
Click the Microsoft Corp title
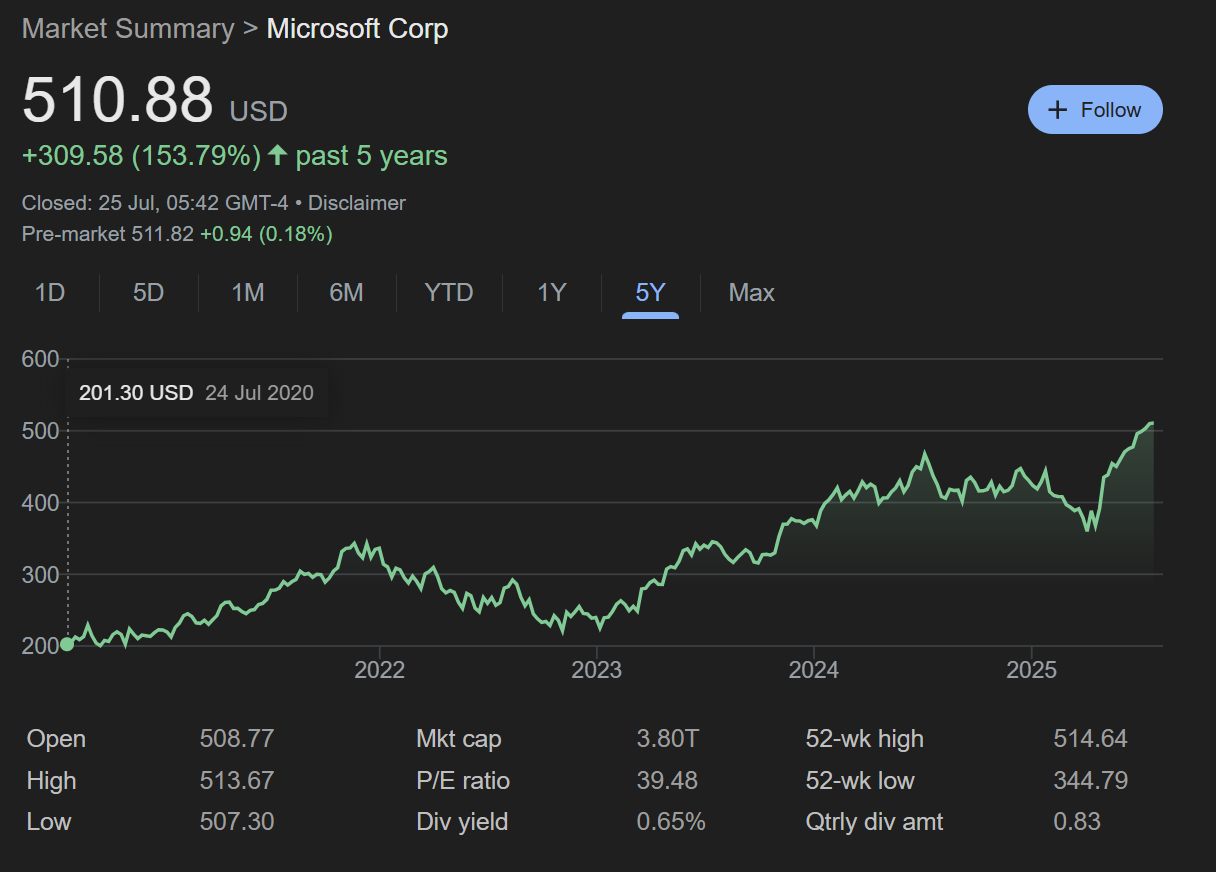click(357, 29)
